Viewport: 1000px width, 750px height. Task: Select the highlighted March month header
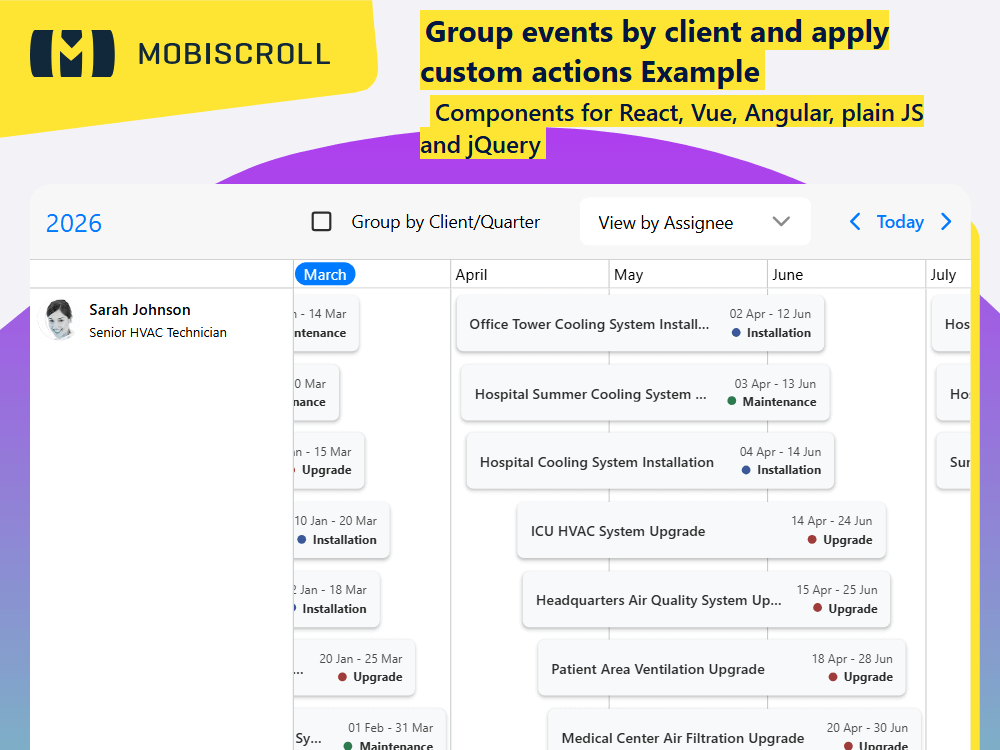pyautogui.click(x=325, y=273)
